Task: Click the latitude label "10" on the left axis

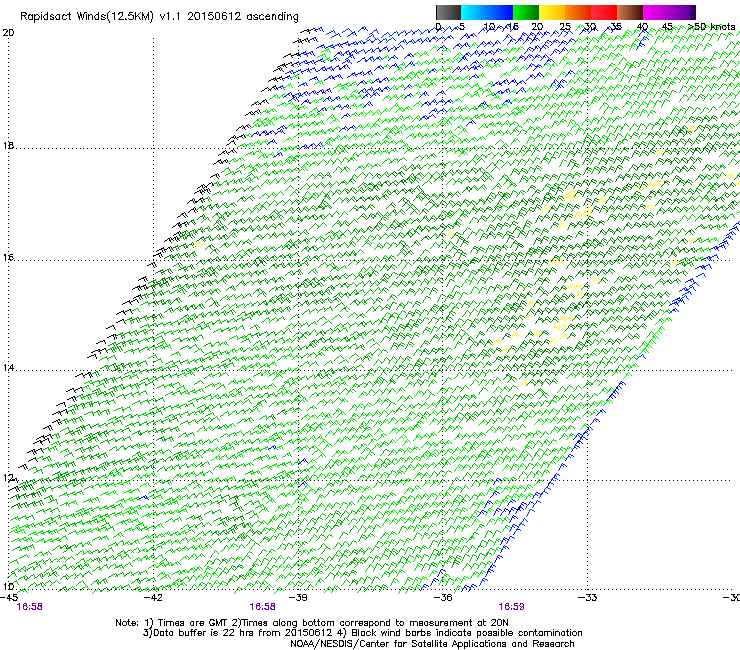Action: click(8, 587)
